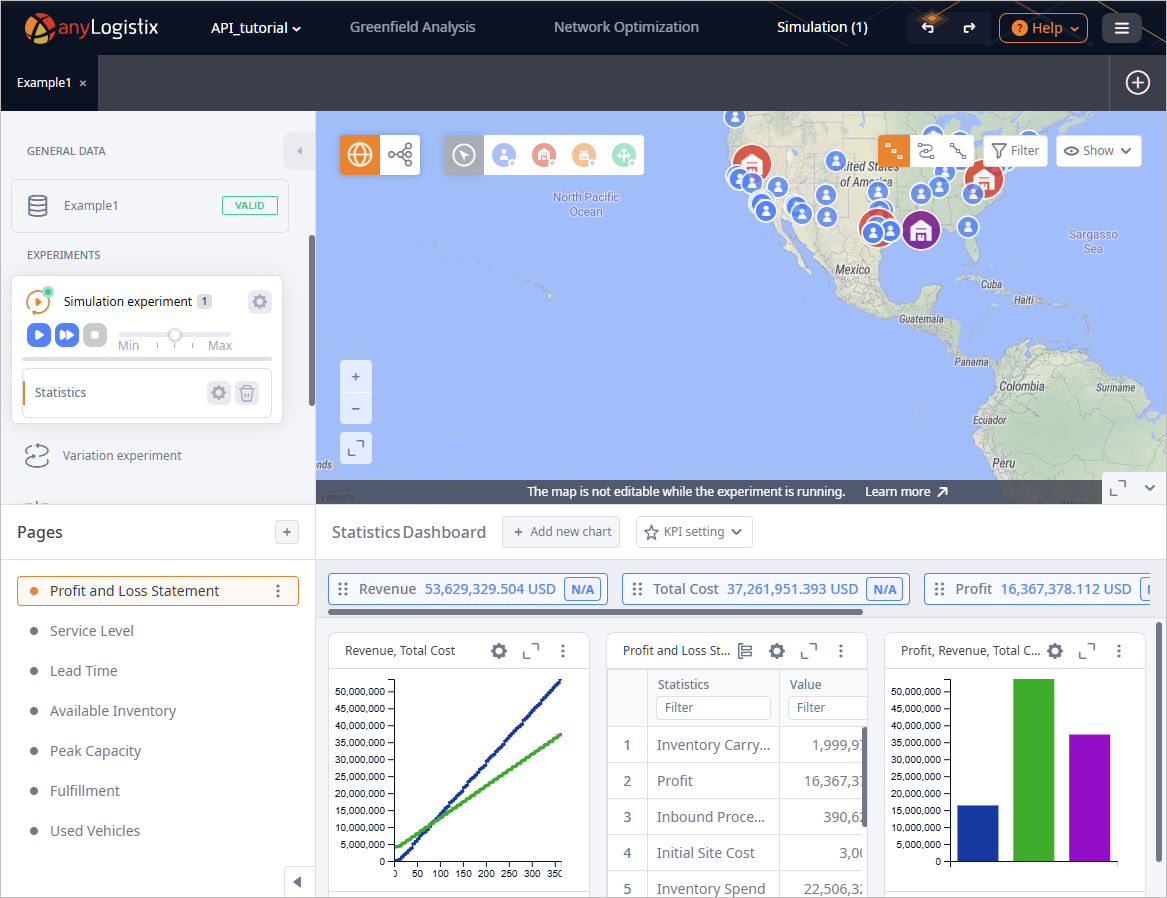This screenshot has height=898, width=1167.
Task: Click Revenue KPI drag handle
Action: 343,589
